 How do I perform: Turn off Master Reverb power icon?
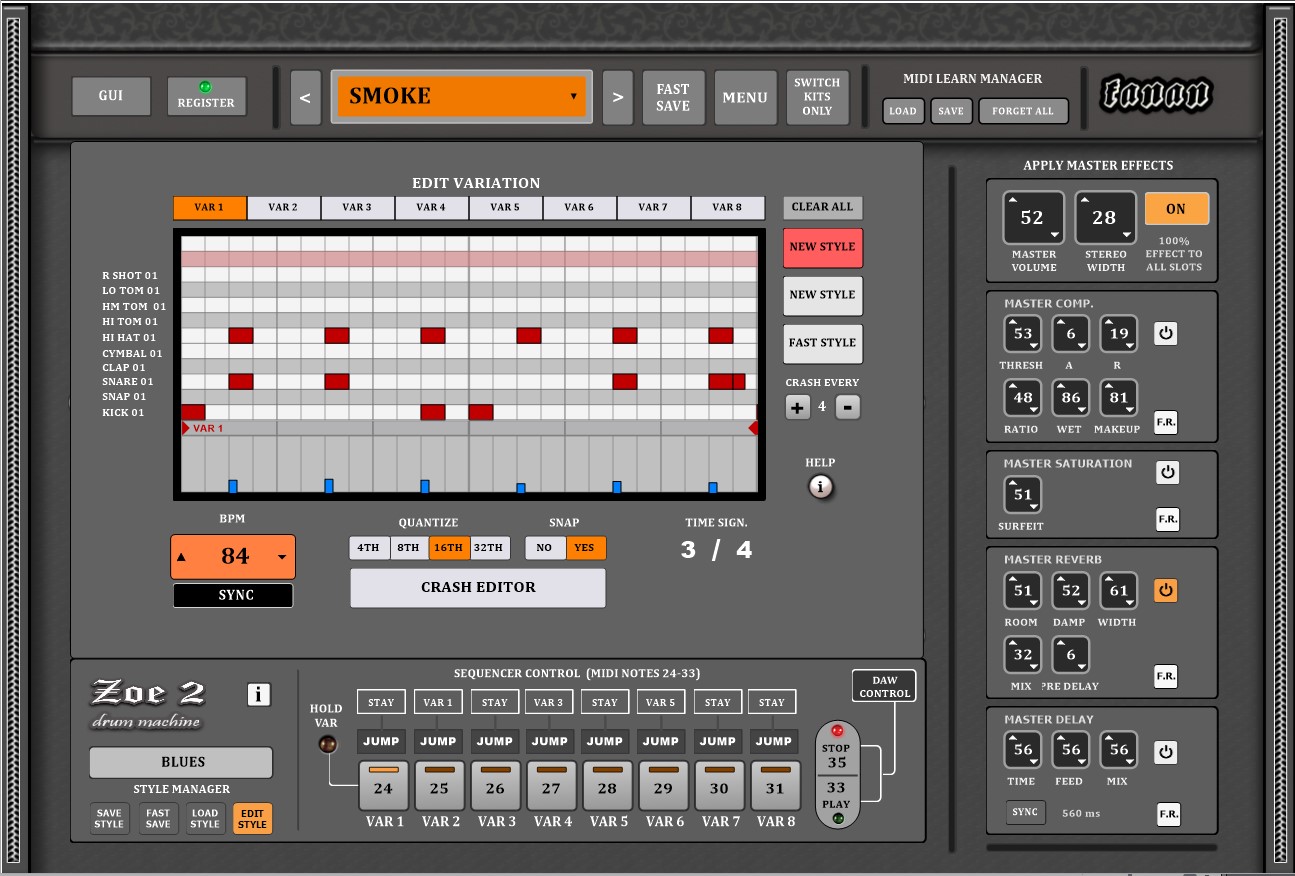pyautogui.click(x=1166, y=590)
